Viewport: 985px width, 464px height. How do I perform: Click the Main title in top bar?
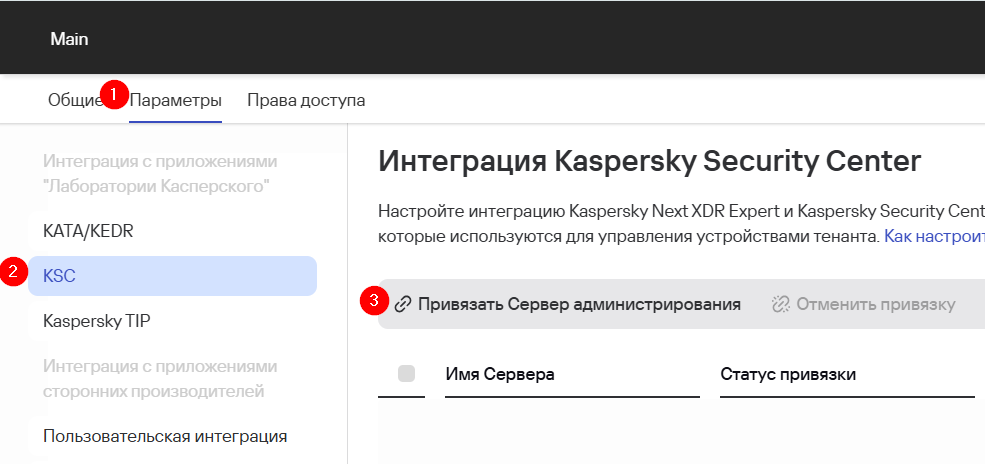(69, 39)
